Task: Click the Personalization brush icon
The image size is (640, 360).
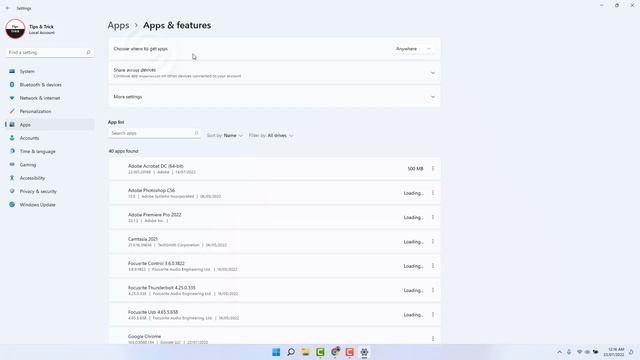Action: [x=12, y=111]
